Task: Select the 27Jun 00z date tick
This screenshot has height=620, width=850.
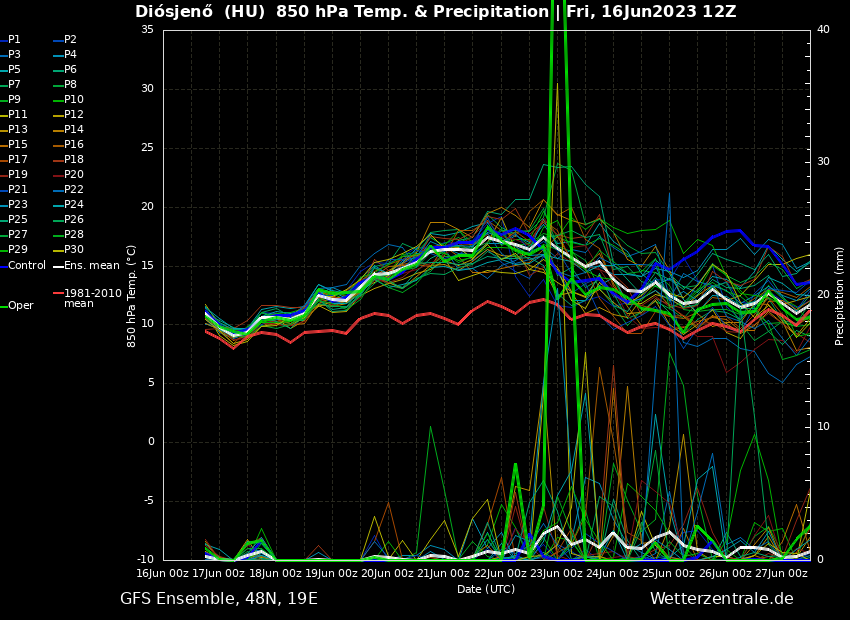Action: [781, 573]
